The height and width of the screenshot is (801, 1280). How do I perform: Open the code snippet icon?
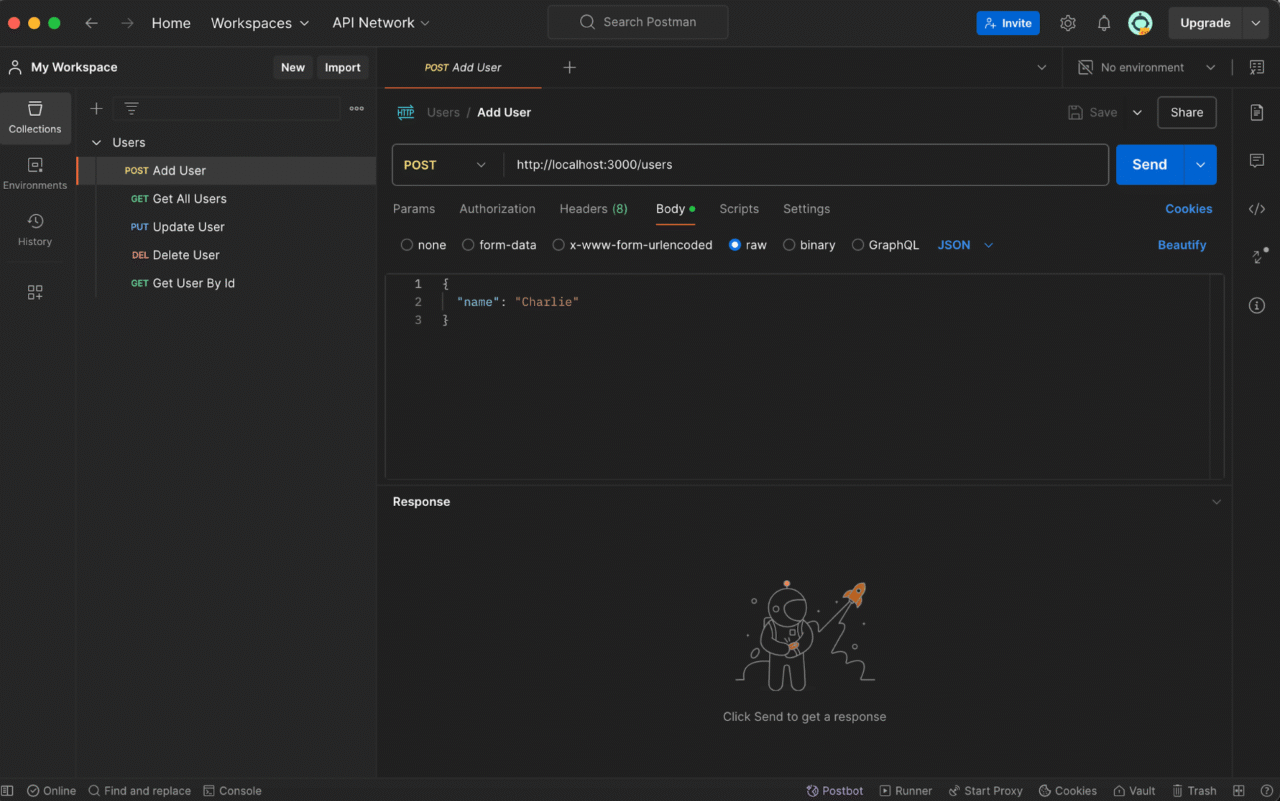click(1257, 209)
